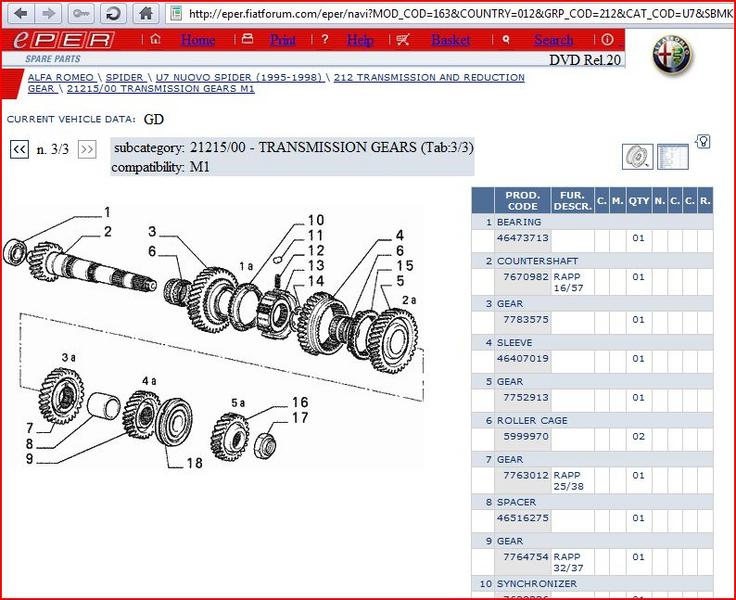Select part code 7764754
This screenshot has height=600, width=736.
click(526, 557)
